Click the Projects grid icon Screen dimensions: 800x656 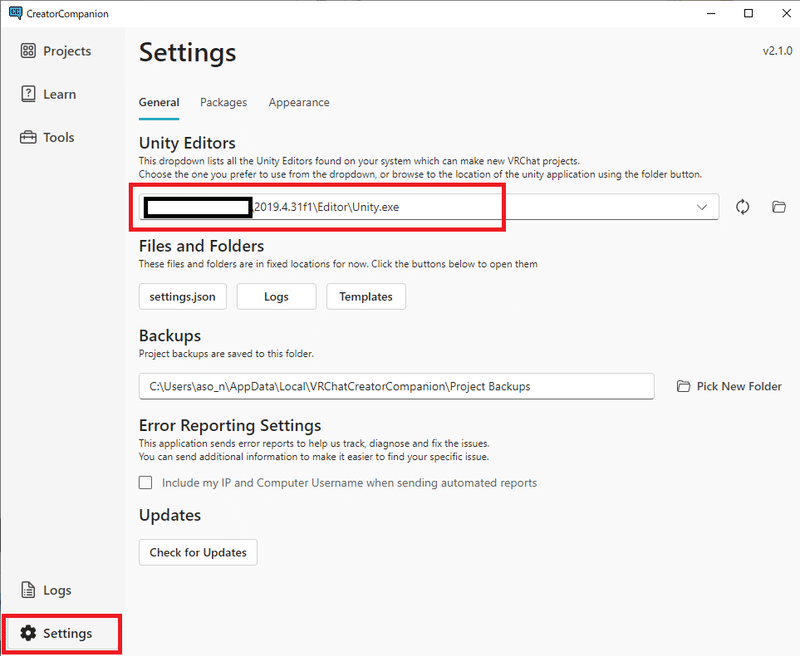[x=28, y=51]
